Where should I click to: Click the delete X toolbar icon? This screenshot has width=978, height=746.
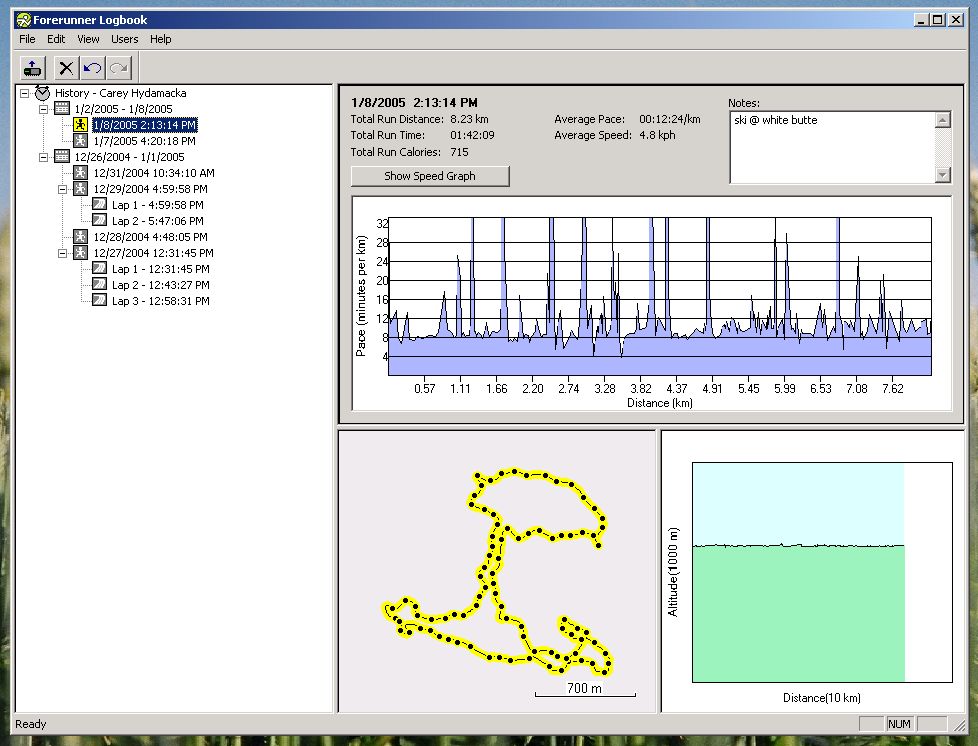(66, 67)
